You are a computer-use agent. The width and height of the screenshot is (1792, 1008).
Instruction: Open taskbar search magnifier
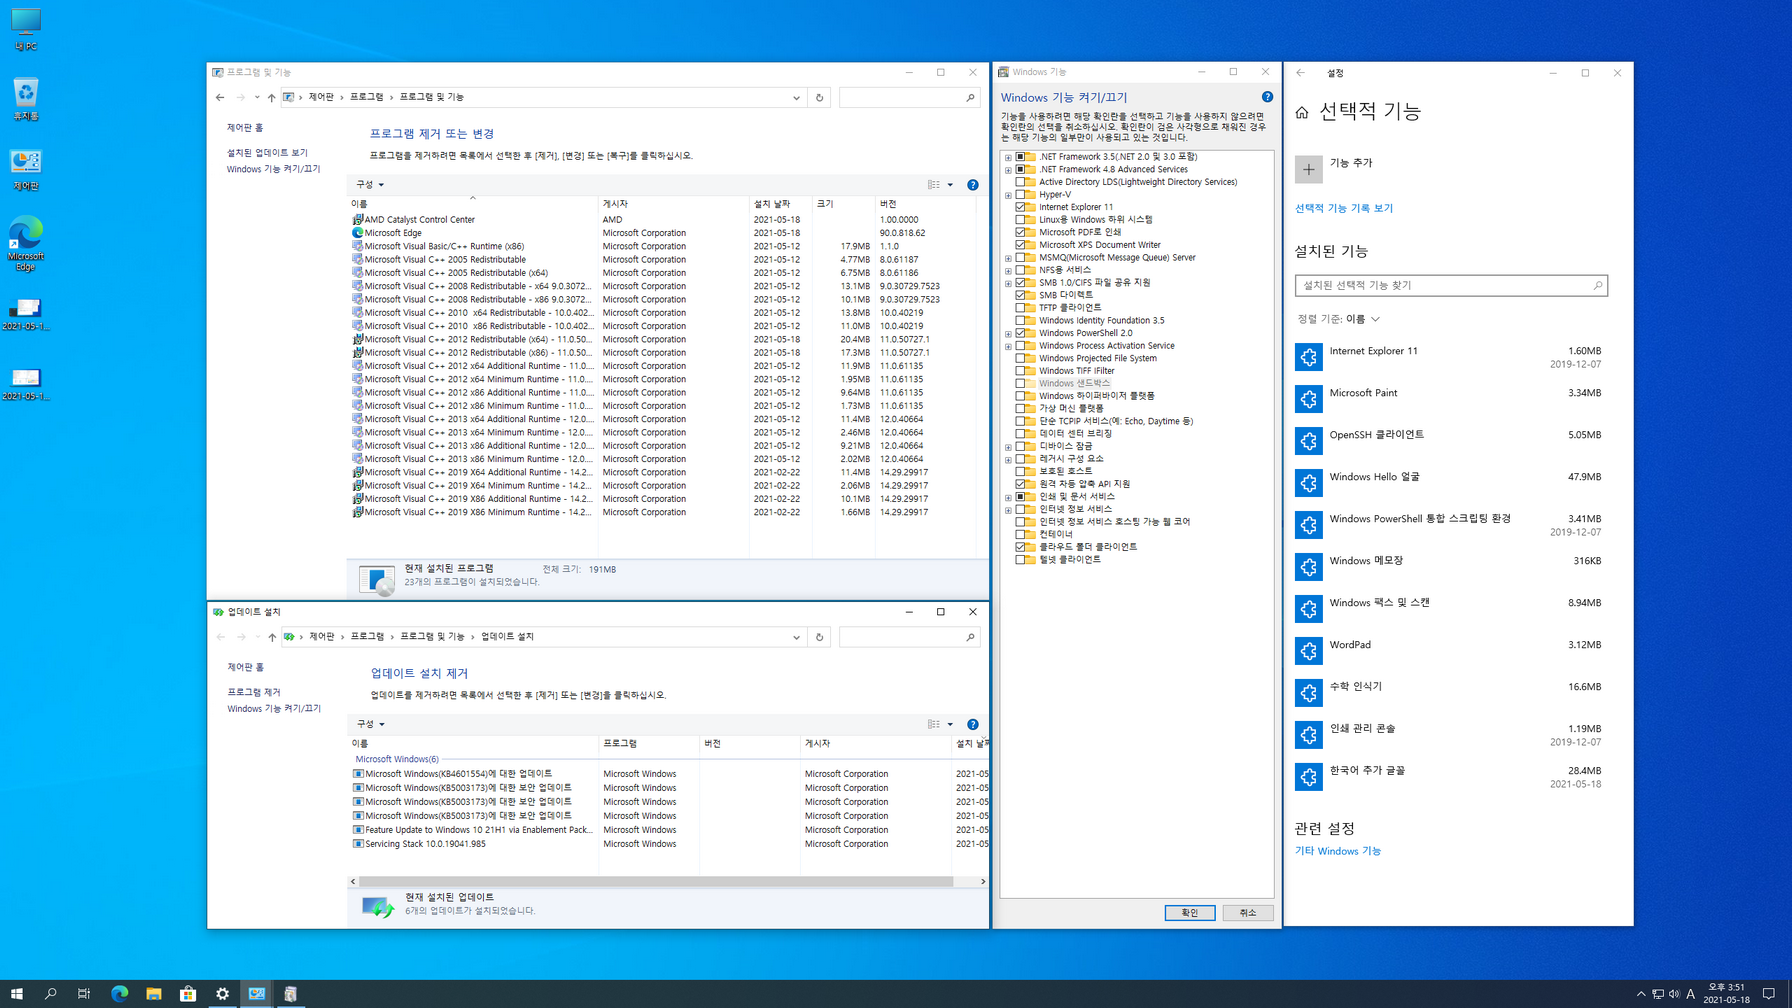click(50, 994)
